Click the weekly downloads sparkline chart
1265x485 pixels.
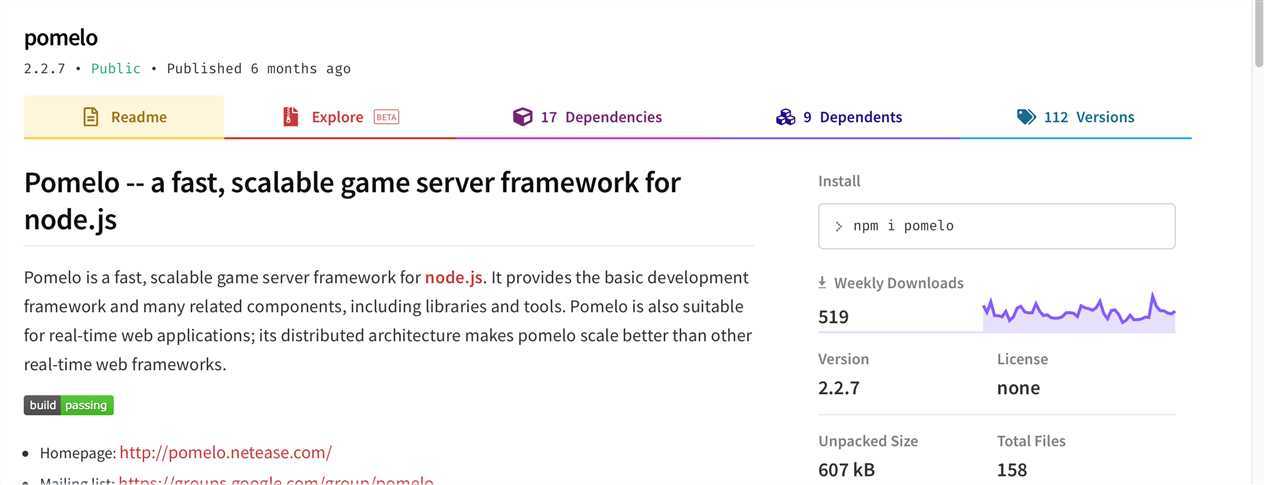click(1079, 313)
